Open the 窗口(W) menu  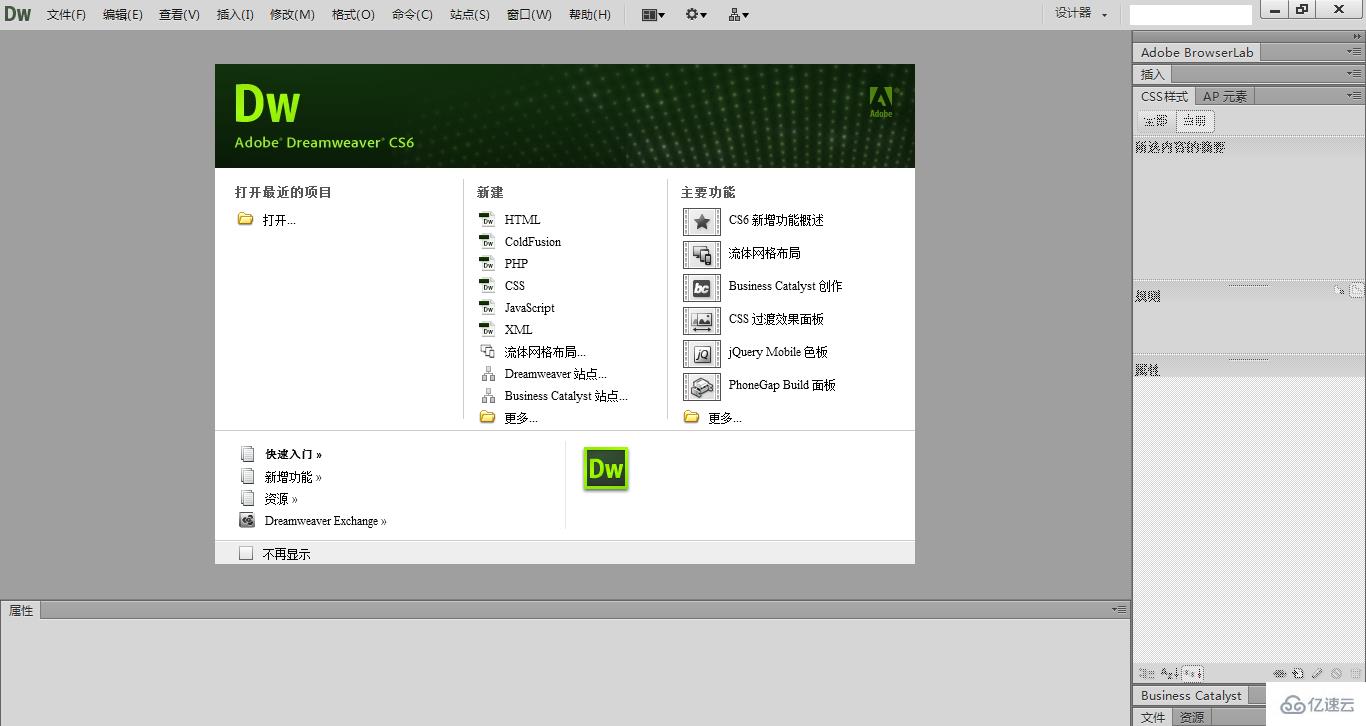[x=529, y=14]
